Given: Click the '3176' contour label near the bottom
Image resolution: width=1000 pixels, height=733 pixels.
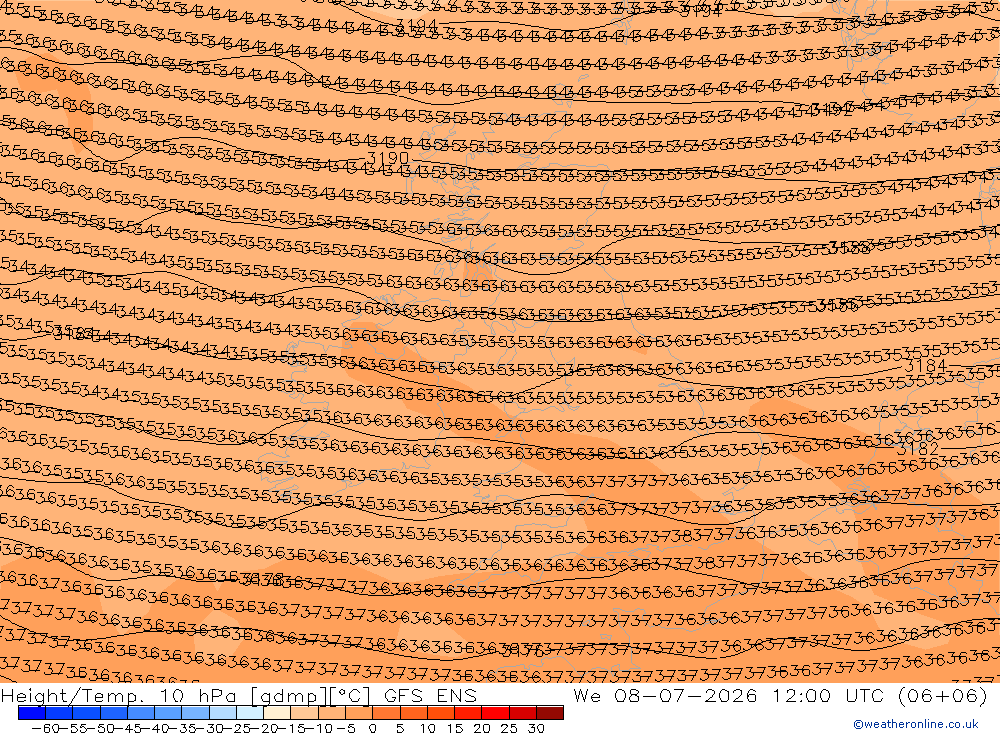Looking at the screenshot, I should coord(523,651).
